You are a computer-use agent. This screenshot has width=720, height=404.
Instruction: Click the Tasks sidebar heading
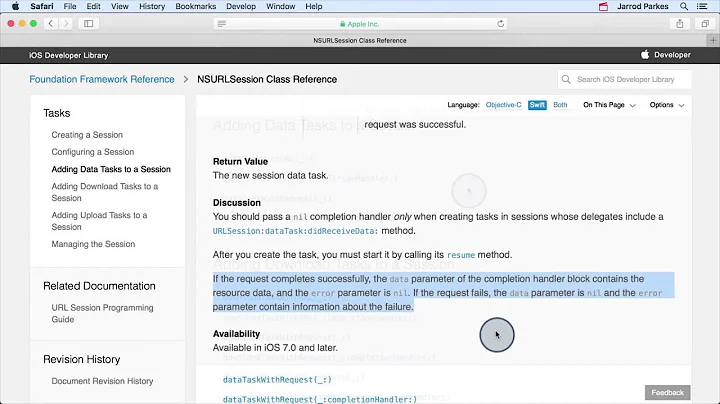pos(56,113)
